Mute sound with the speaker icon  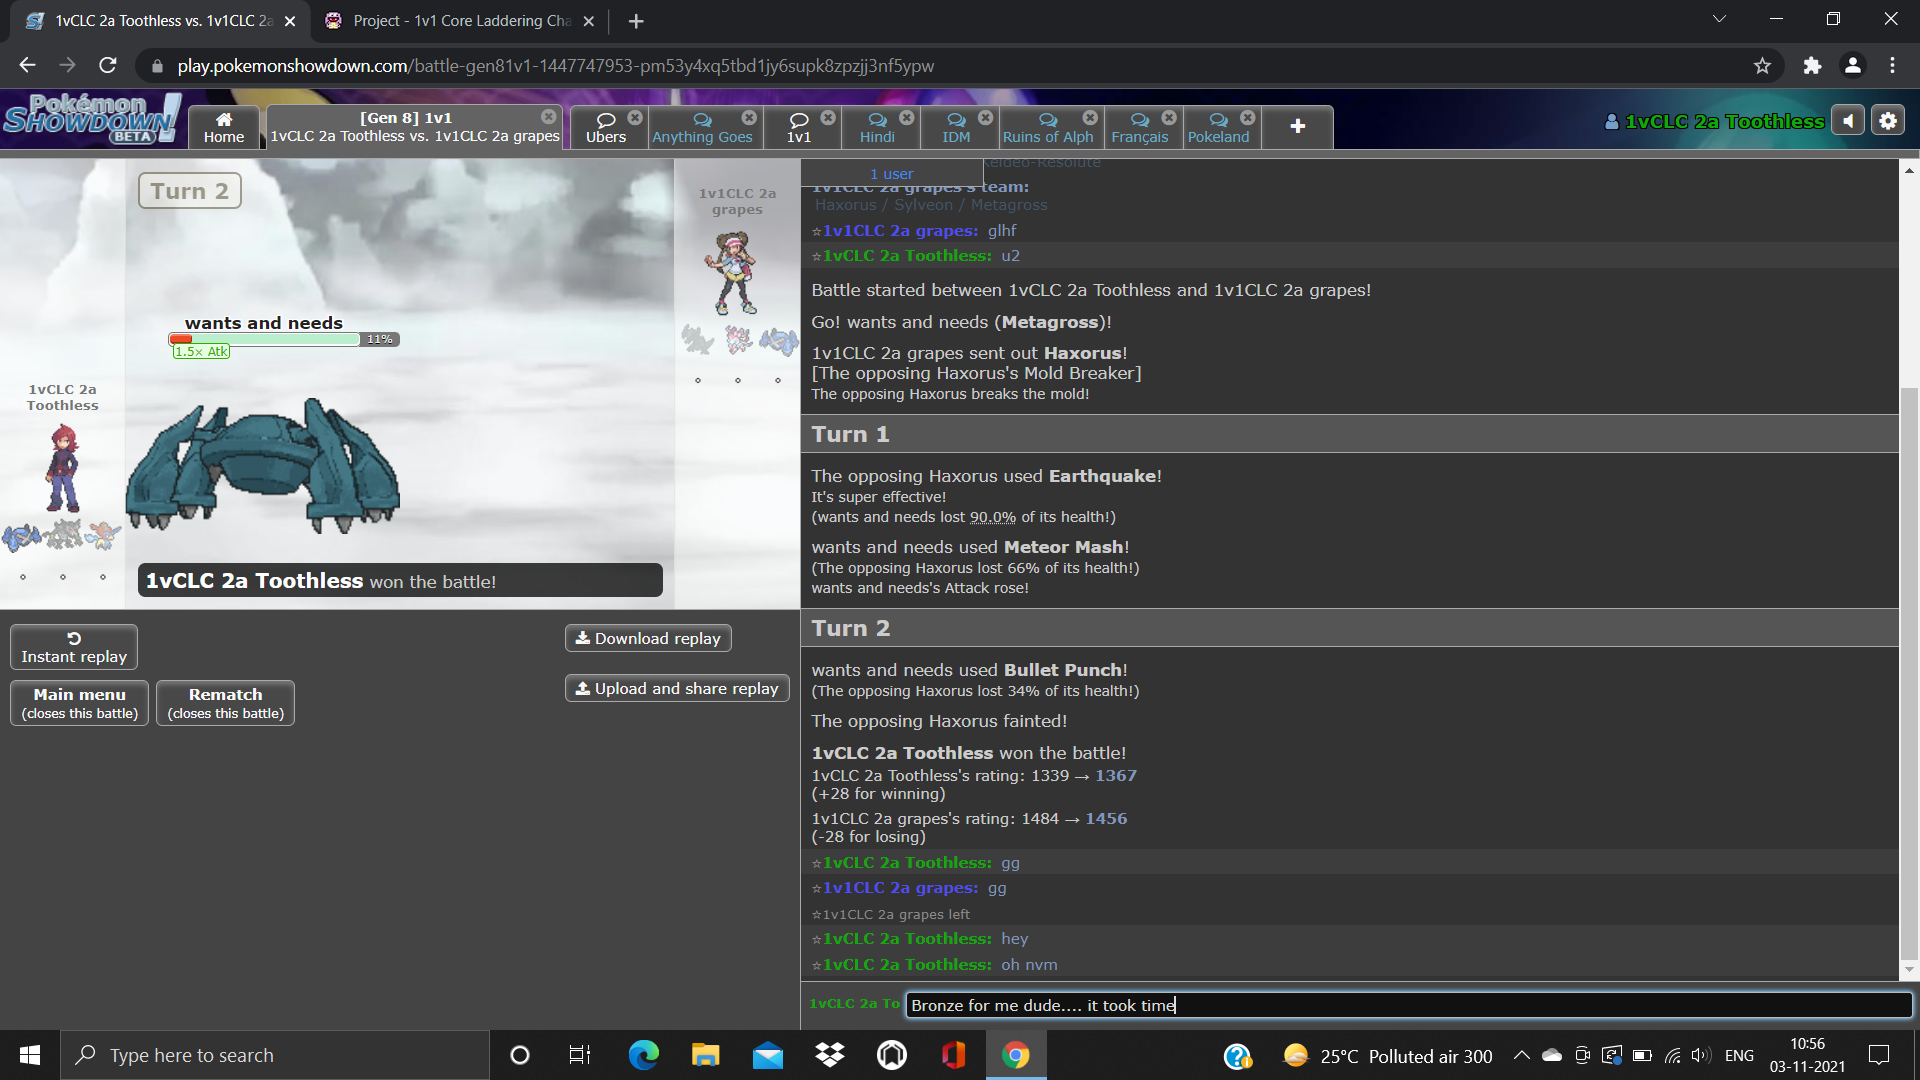[1848, 121]
